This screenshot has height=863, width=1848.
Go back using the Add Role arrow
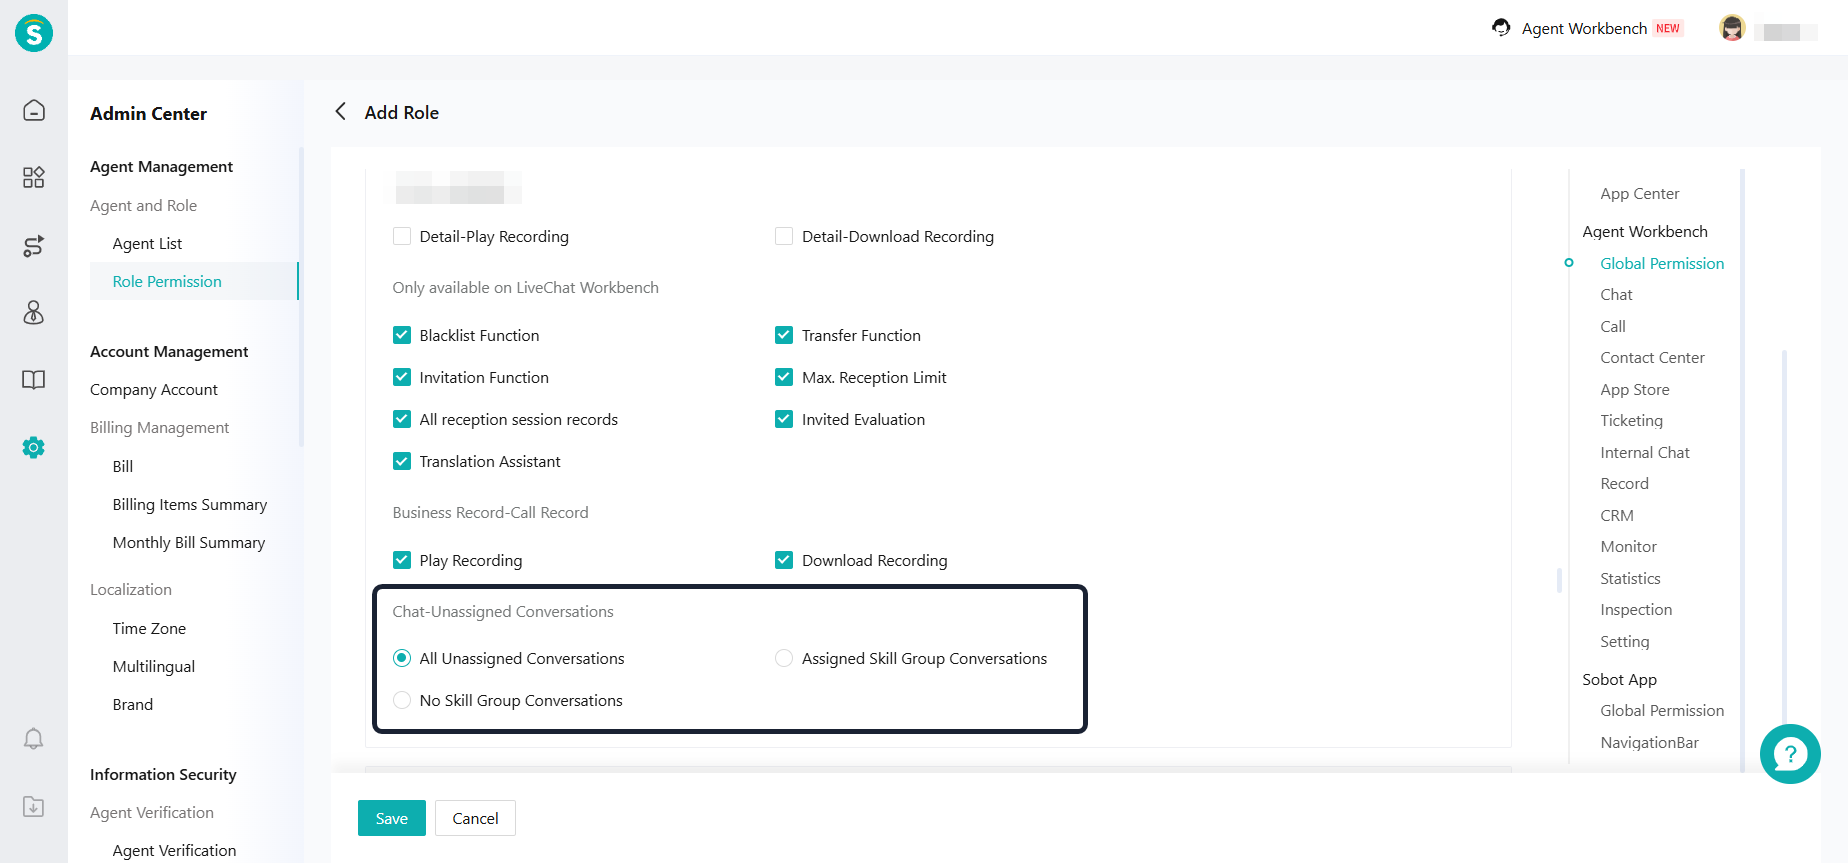coord(341,112)
